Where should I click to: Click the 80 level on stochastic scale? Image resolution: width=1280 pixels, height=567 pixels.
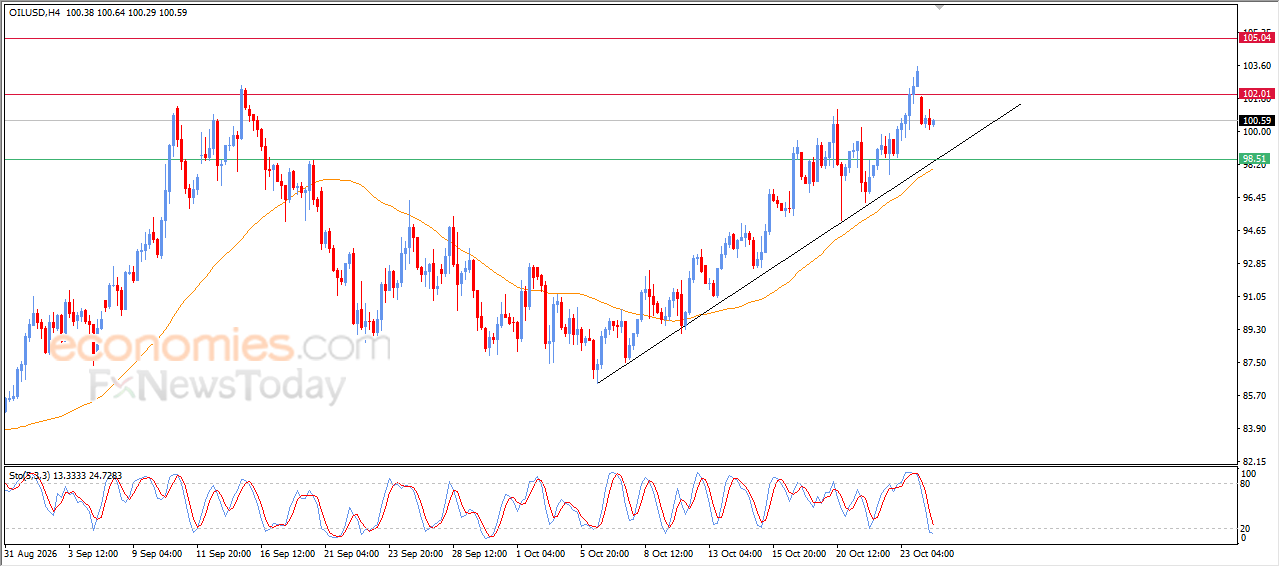coord(1246,484)
